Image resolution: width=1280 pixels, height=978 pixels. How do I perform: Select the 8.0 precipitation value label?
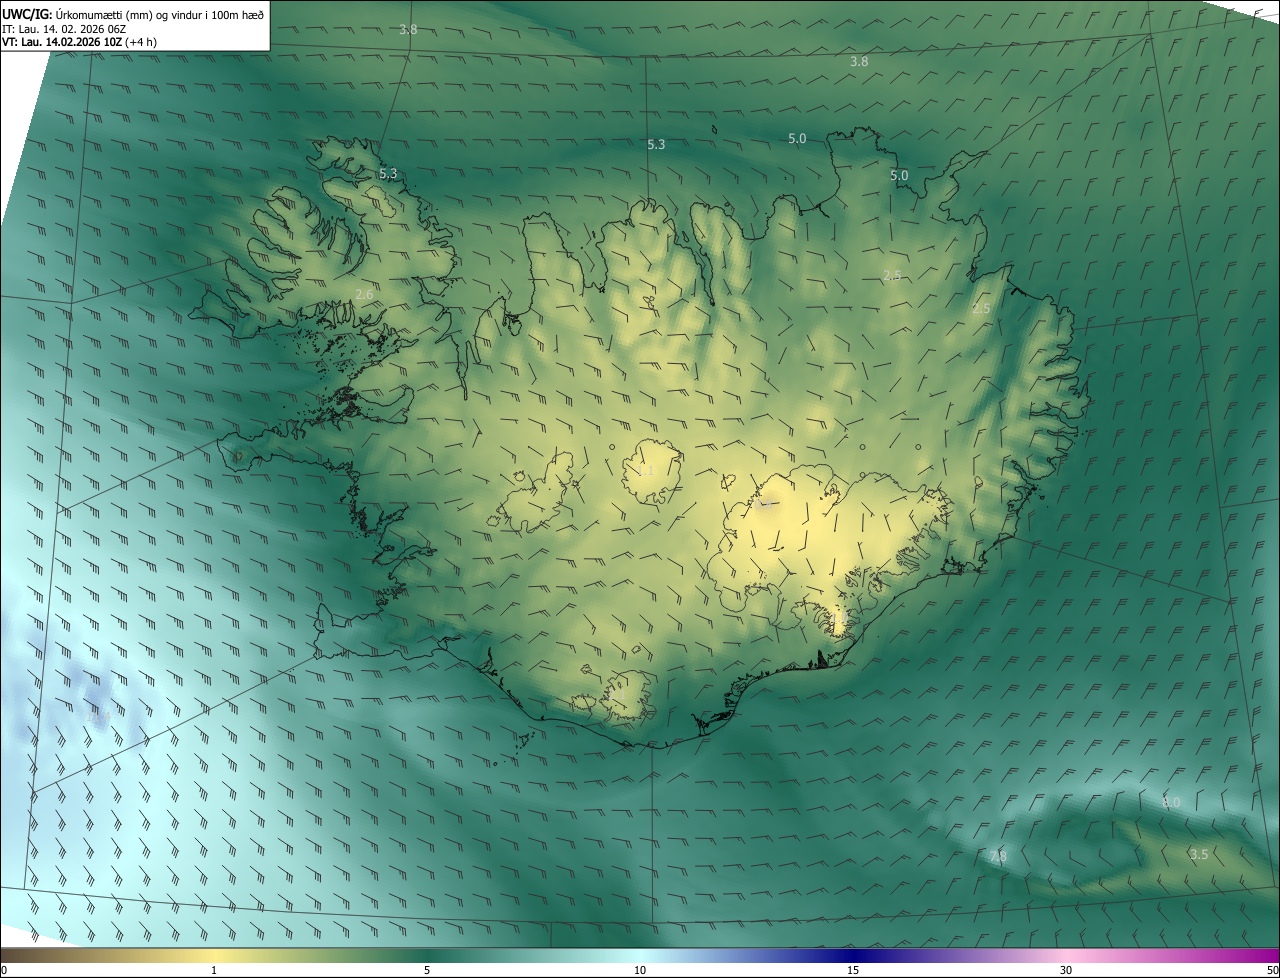coord(1171,803)
